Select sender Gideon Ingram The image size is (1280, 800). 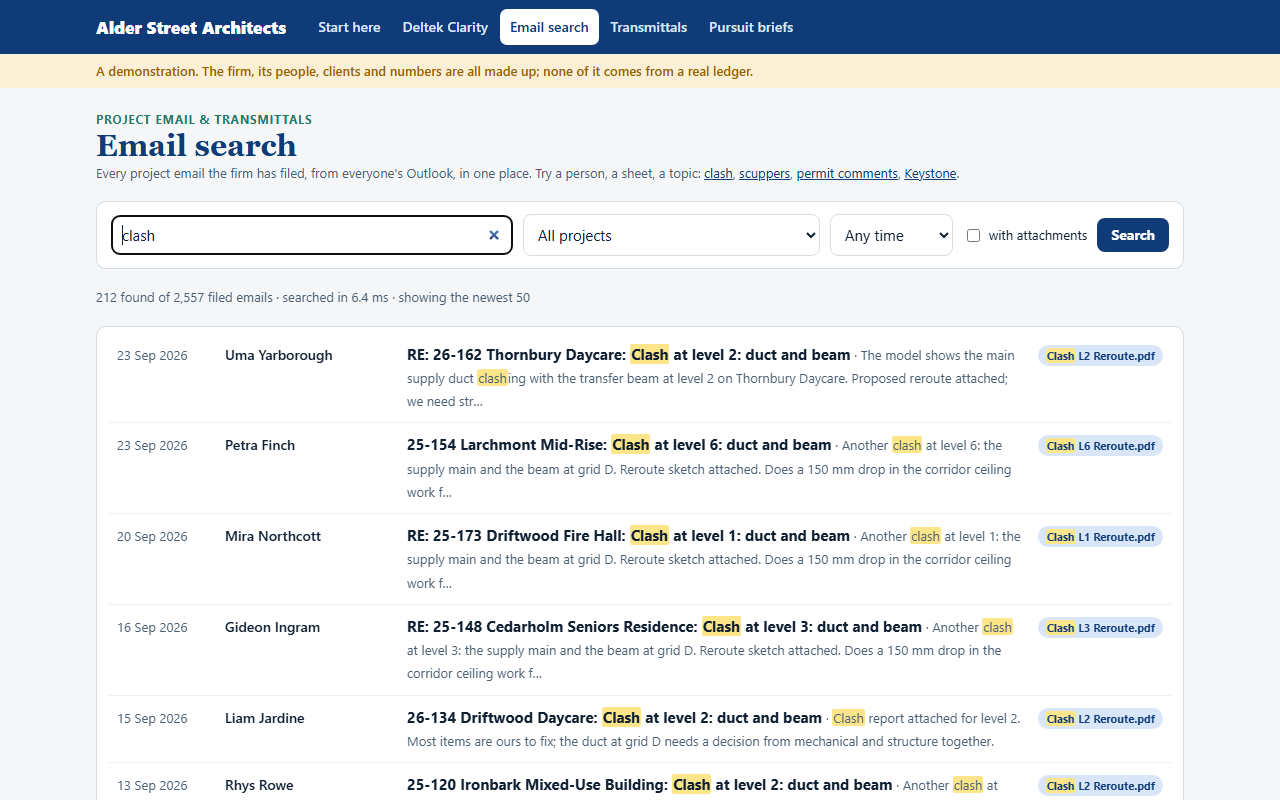pyautogui.click(x=272, y=627)
